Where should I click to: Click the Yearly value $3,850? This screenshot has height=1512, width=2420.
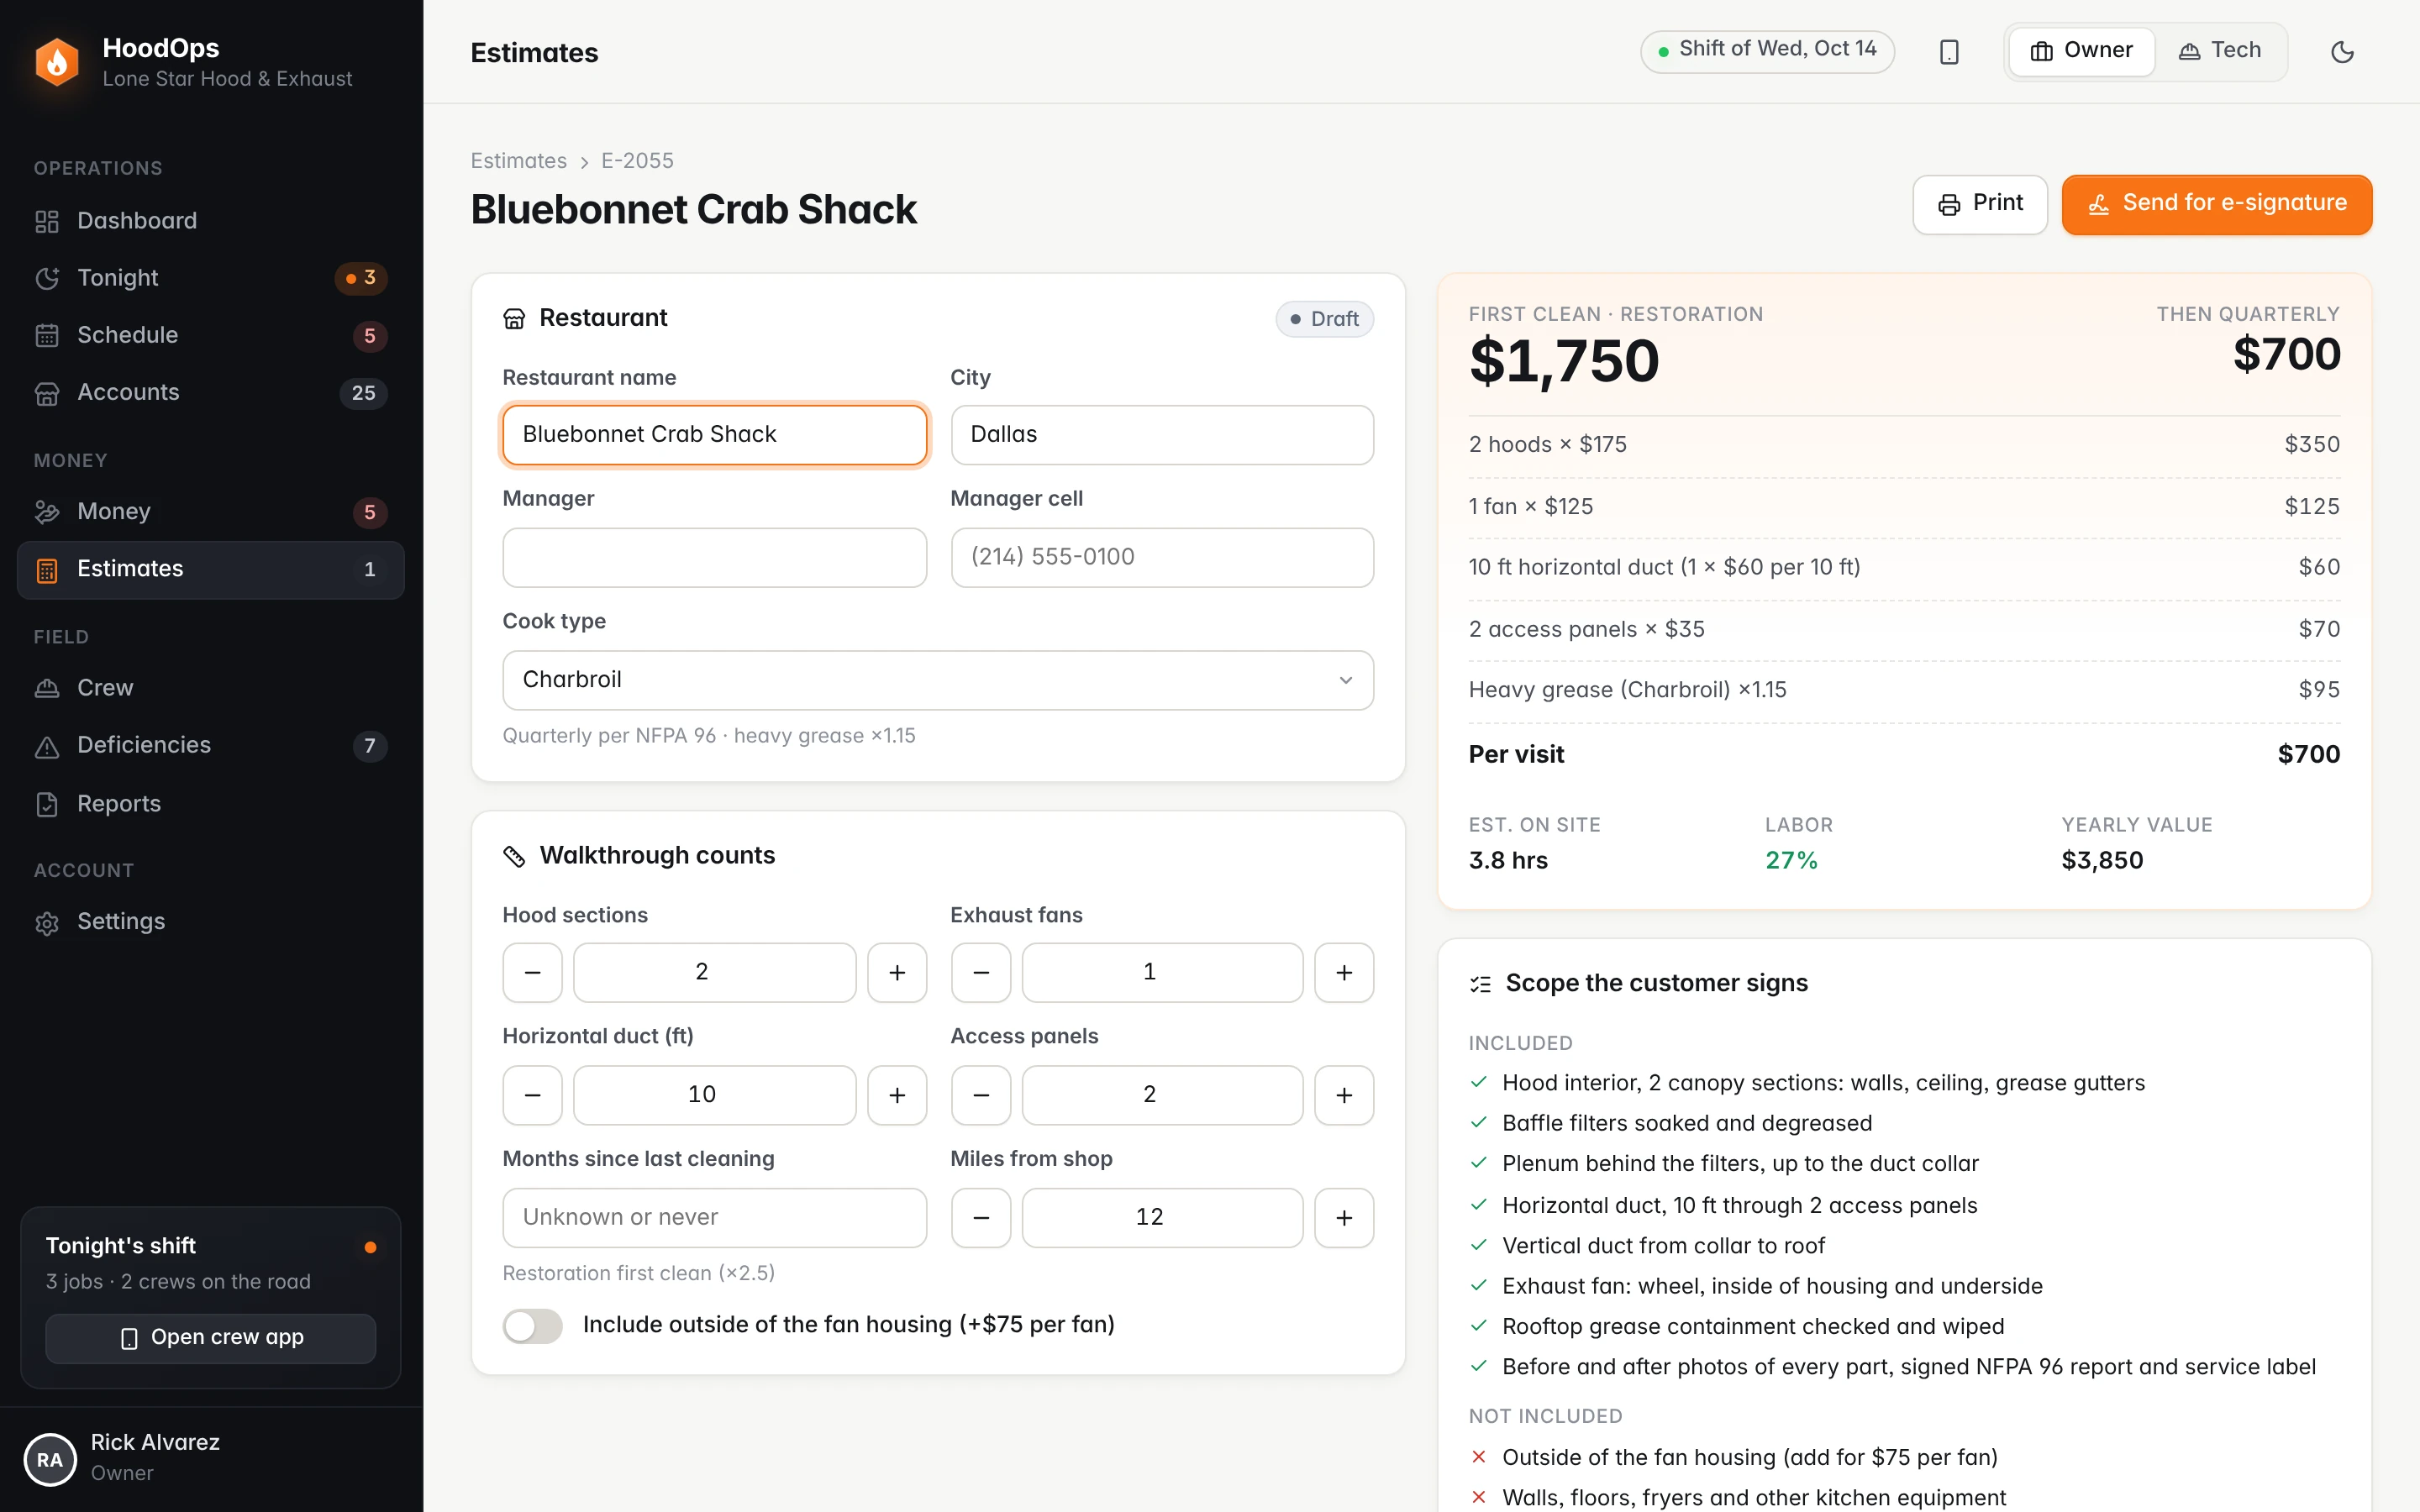(2102, 861)
